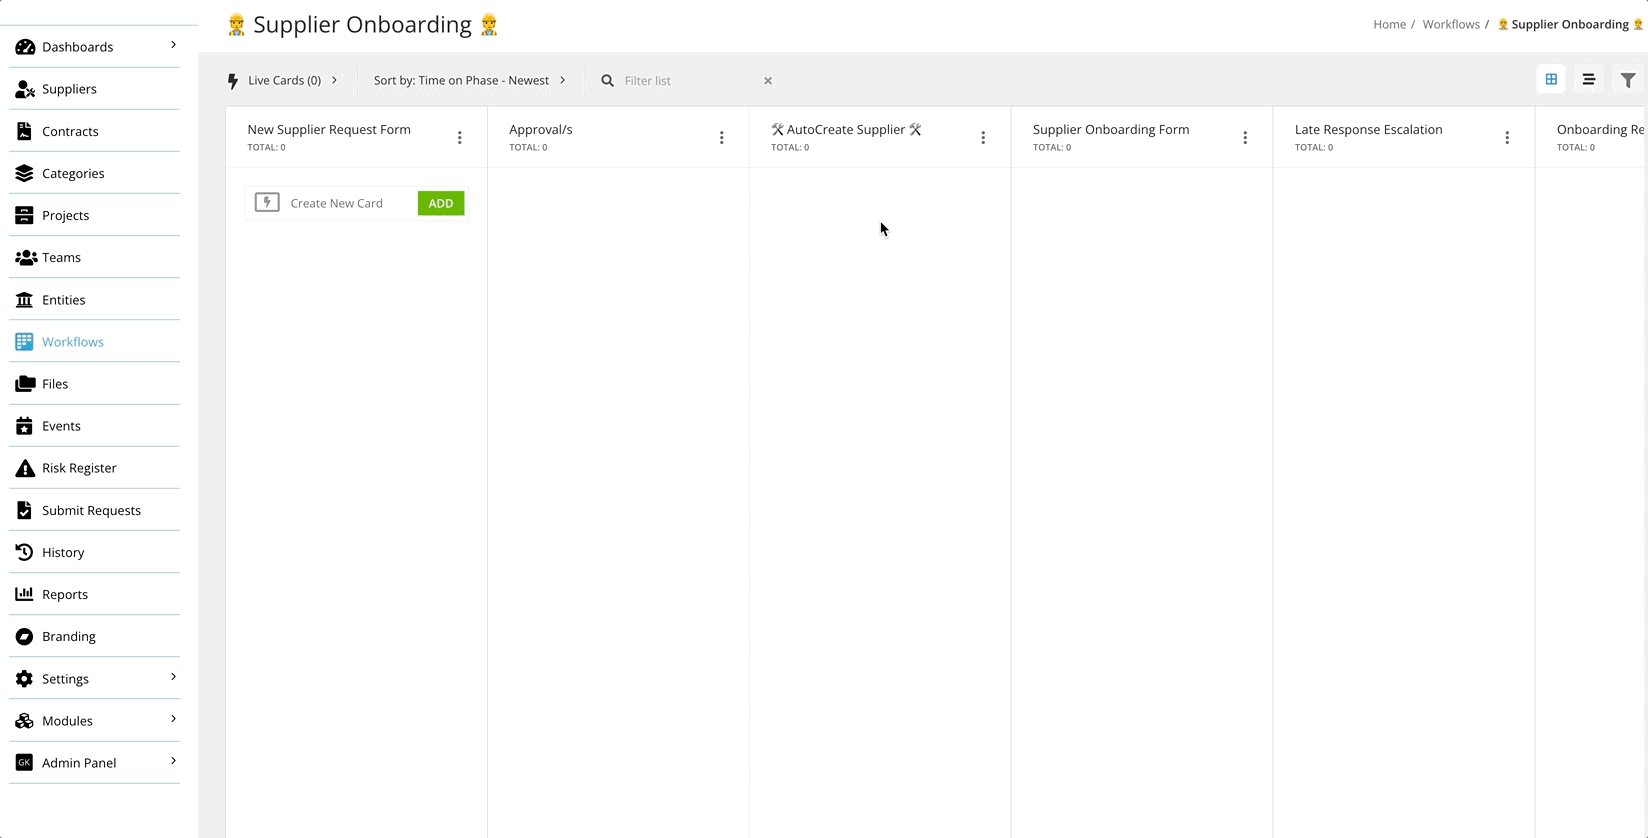Click the Approval/s column title
Screen dimensions: 1648x838
(x=541, y=129)
